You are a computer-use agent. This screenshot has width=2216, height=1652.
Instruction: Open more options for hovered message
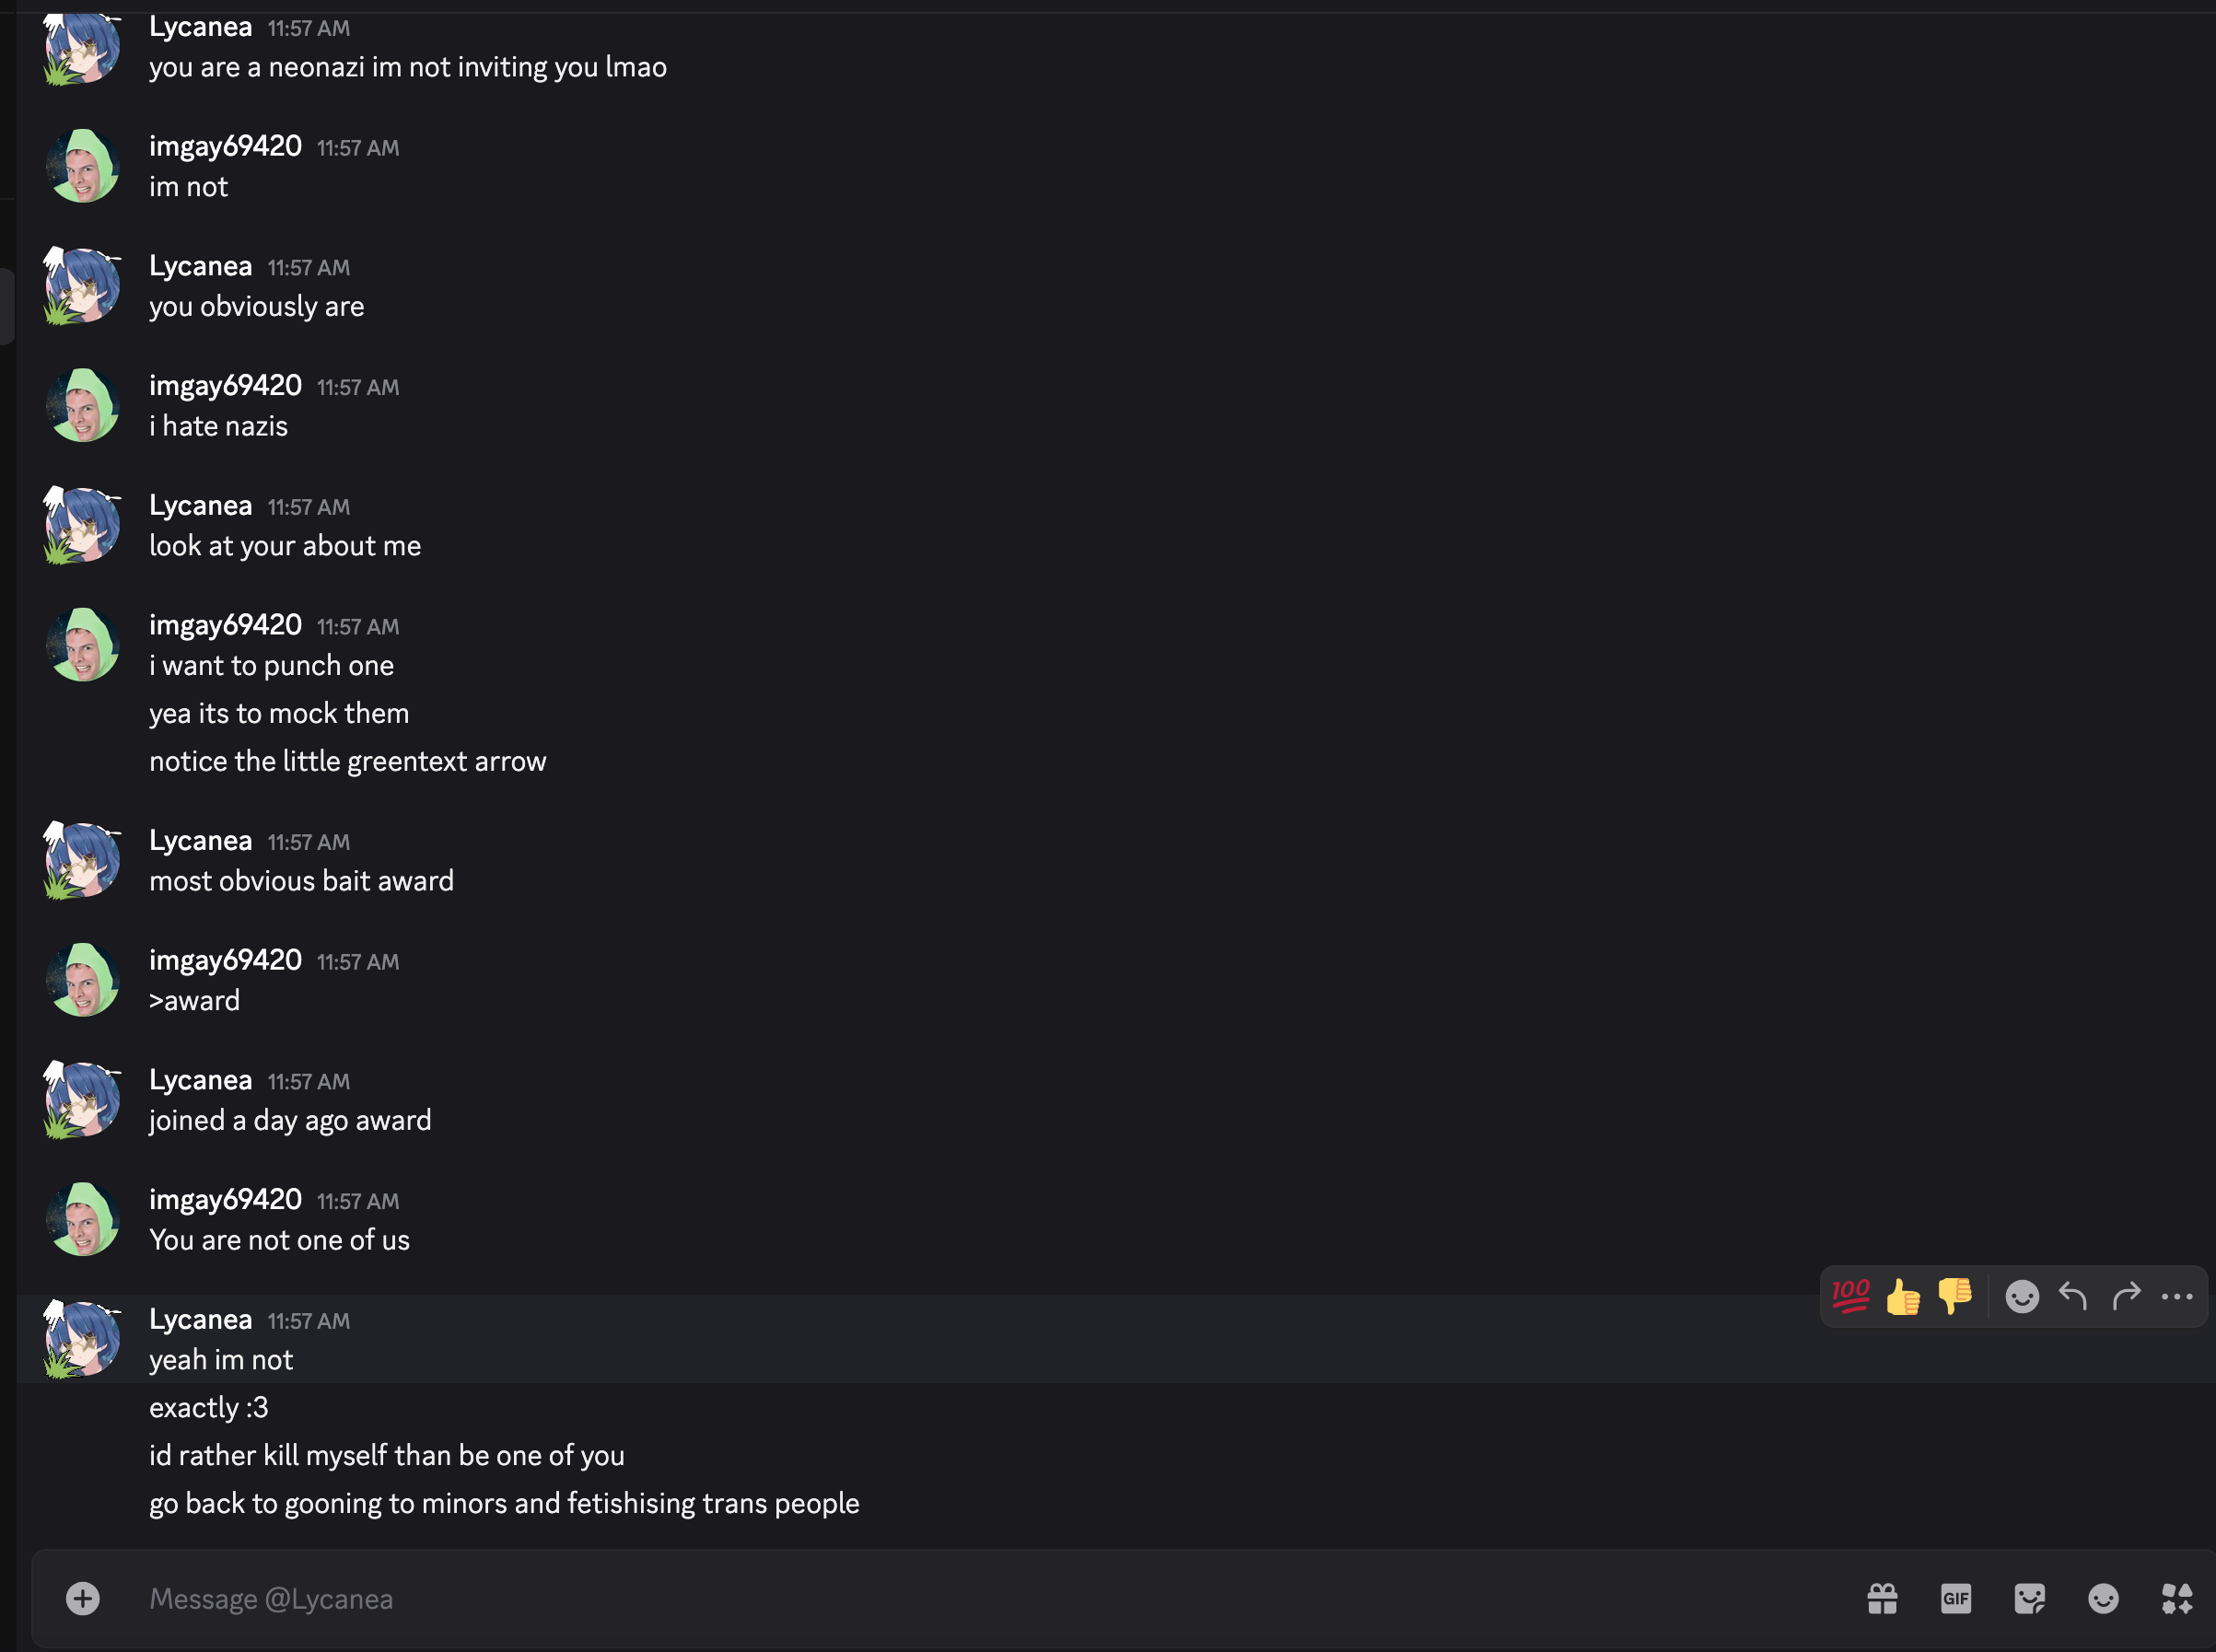click(2177, 1296)
